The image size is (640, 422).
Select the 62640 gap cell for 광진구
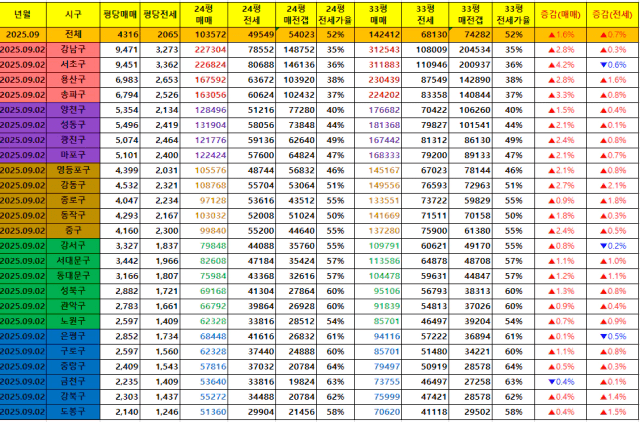point(296,140)
